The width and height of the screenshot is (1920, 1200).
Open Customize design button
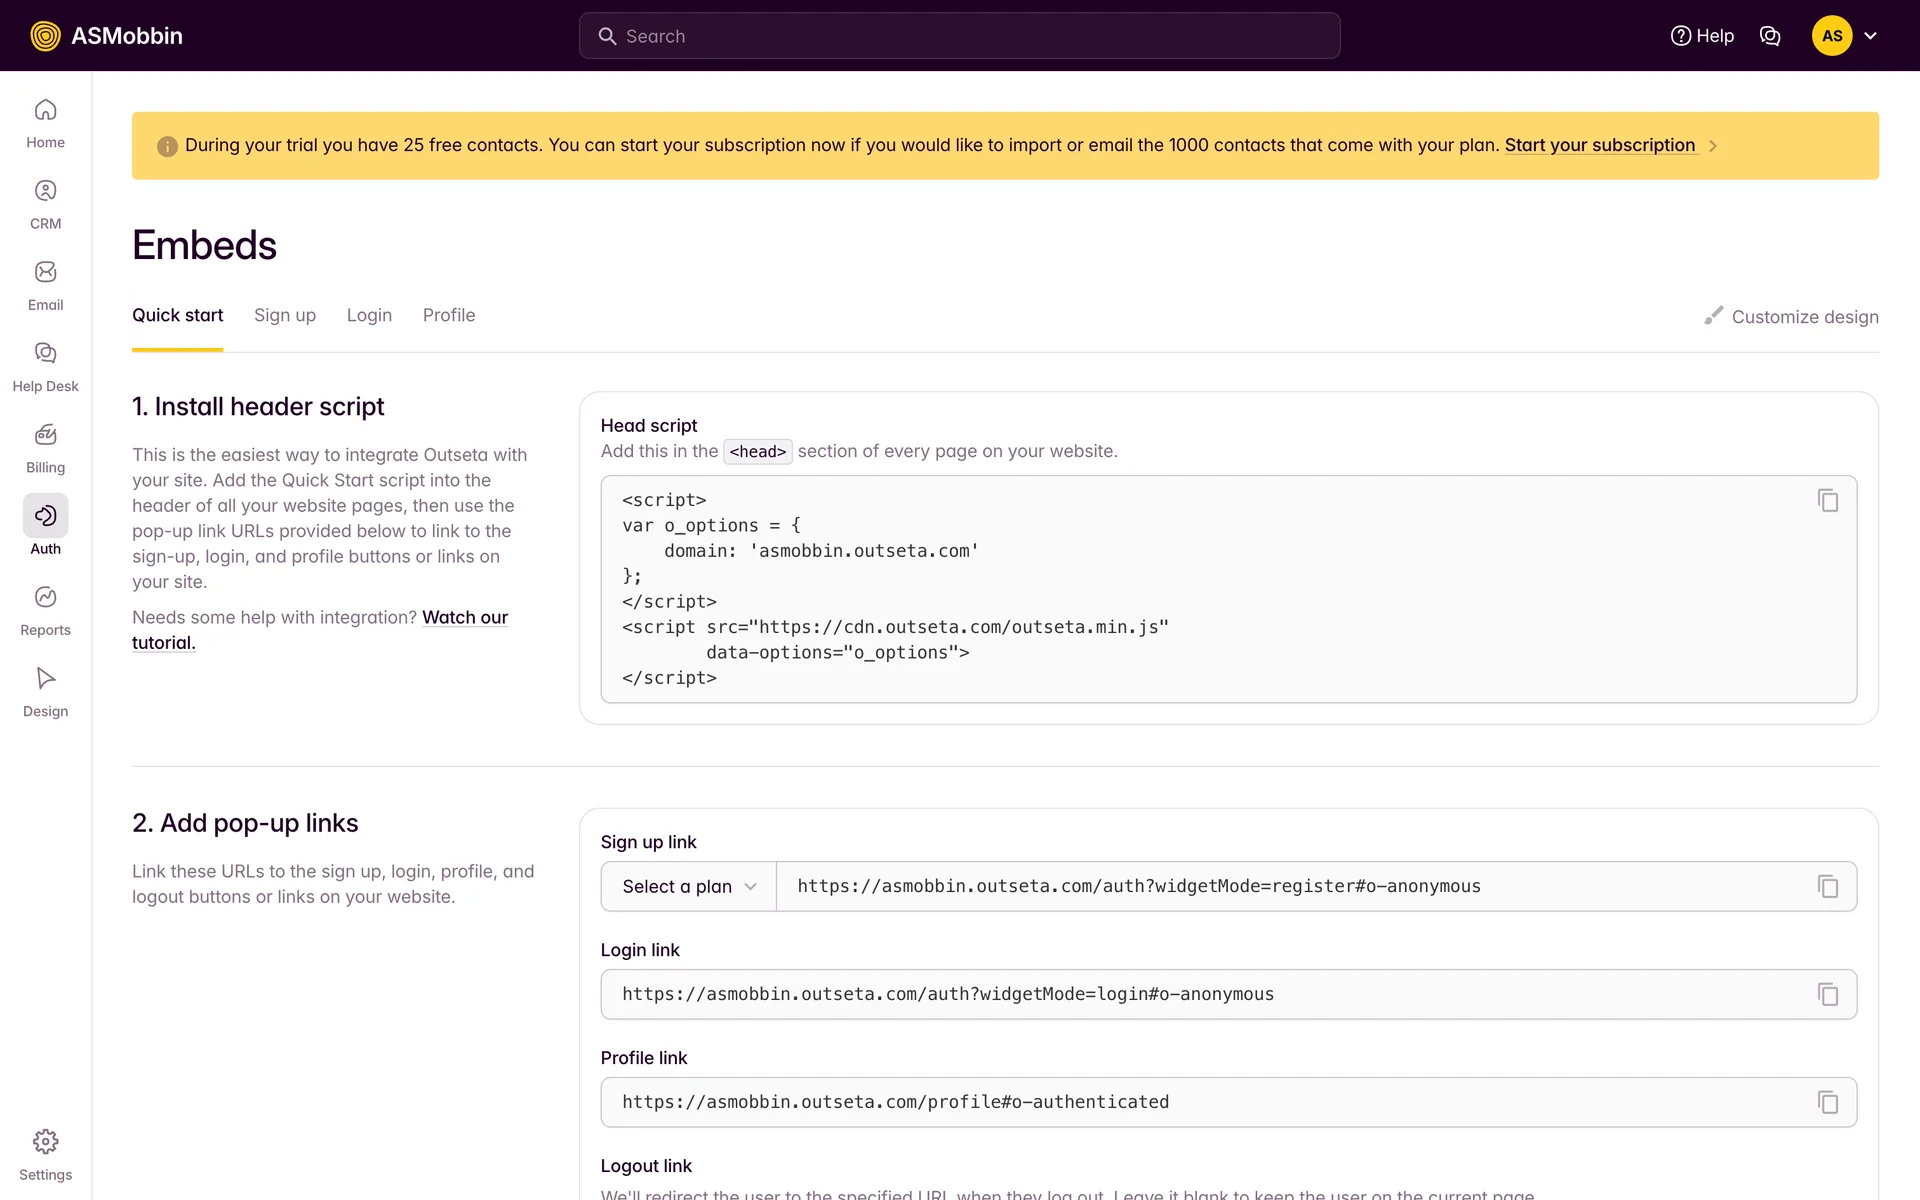coord(1791,316)
